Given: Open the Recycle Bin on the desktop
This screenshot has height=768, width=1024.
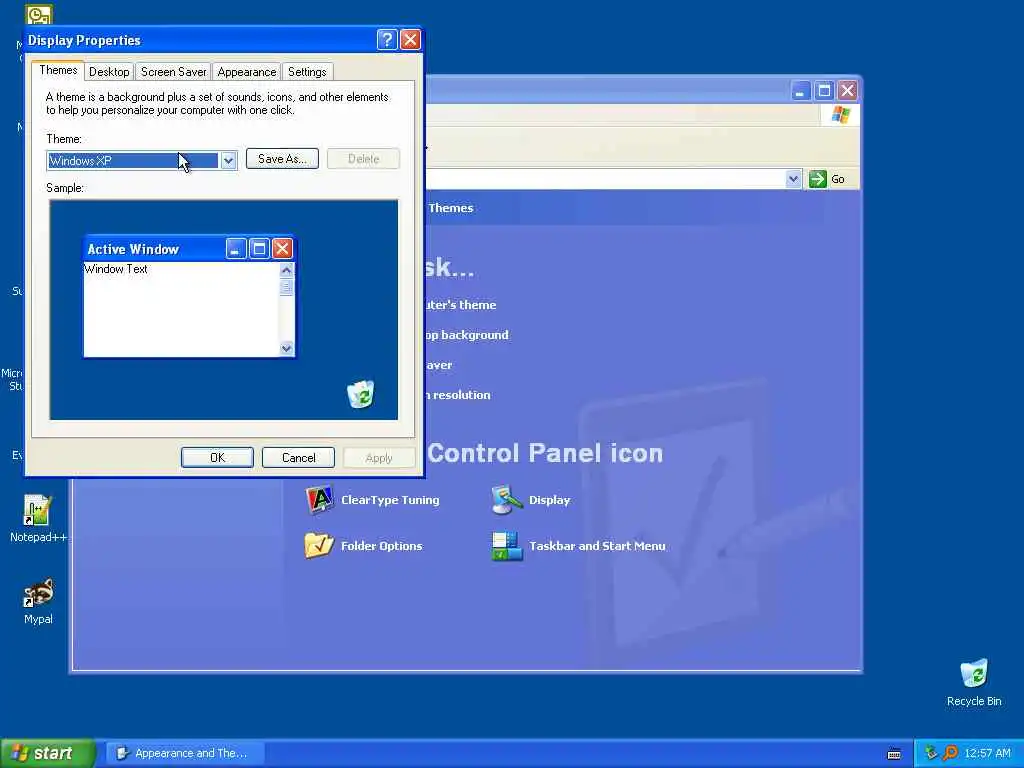Looking at the screenshot, I should click(x=974, y=683).
